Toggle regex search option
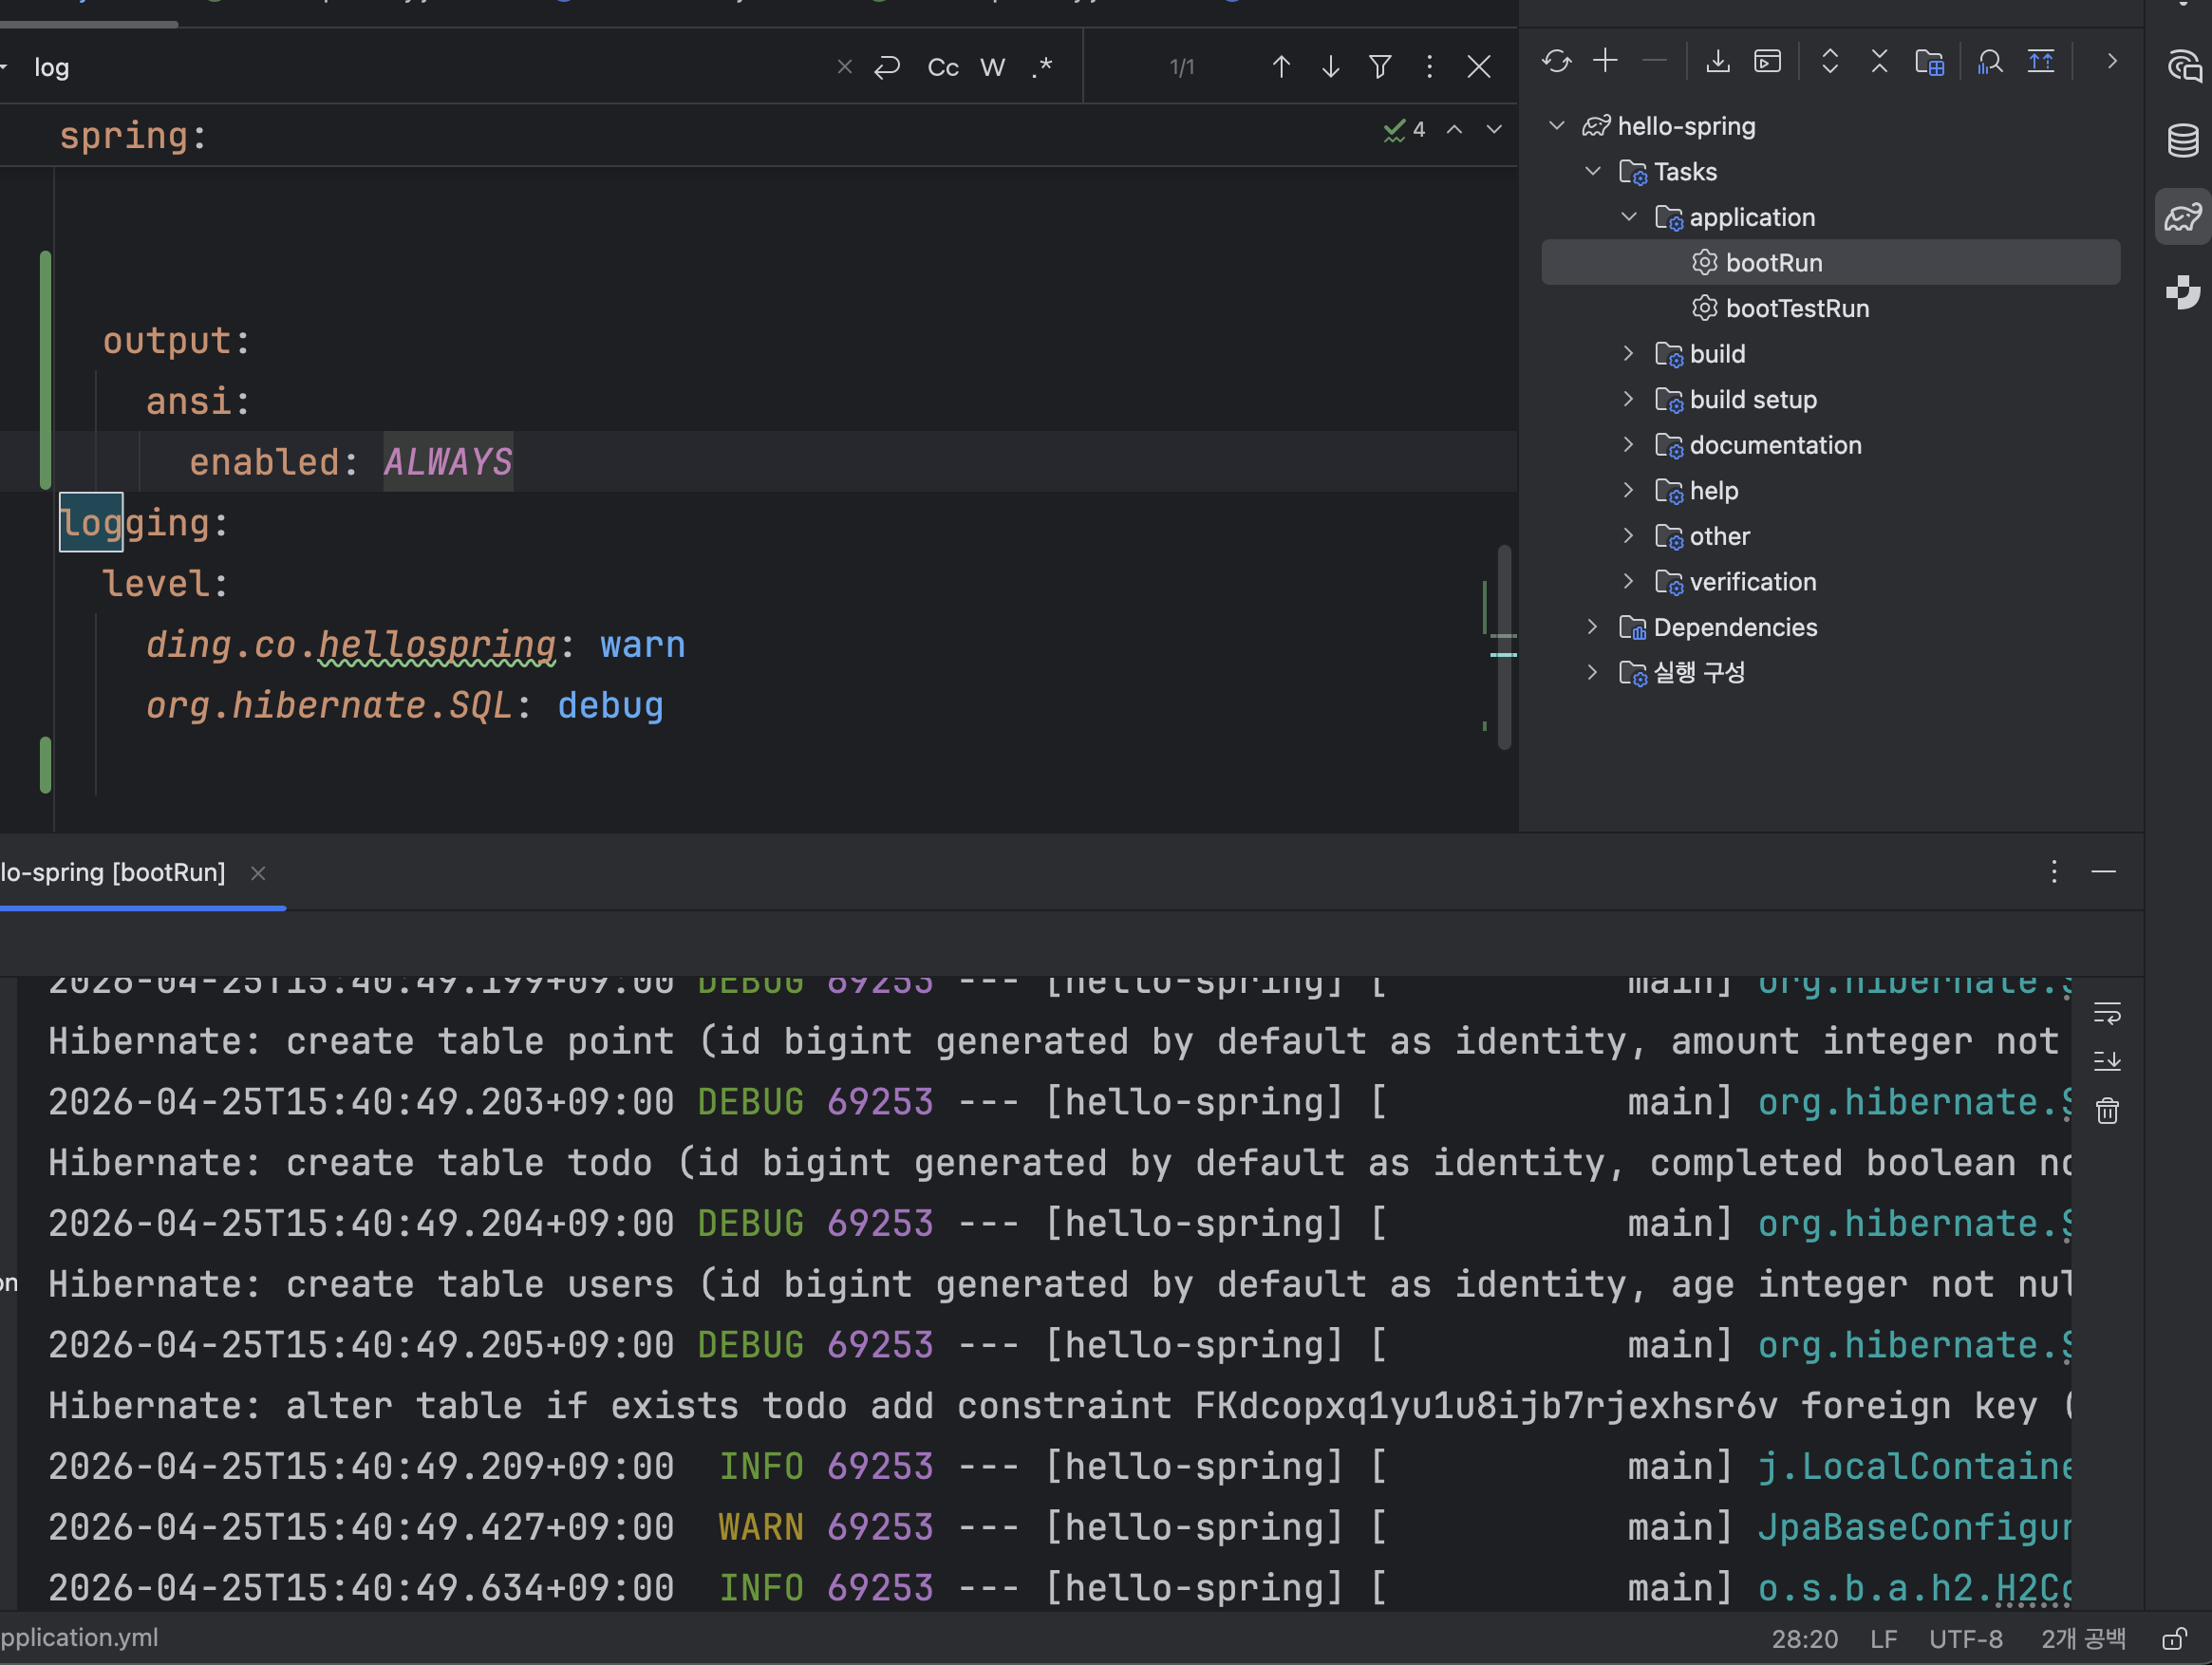 coord(1042,68)
